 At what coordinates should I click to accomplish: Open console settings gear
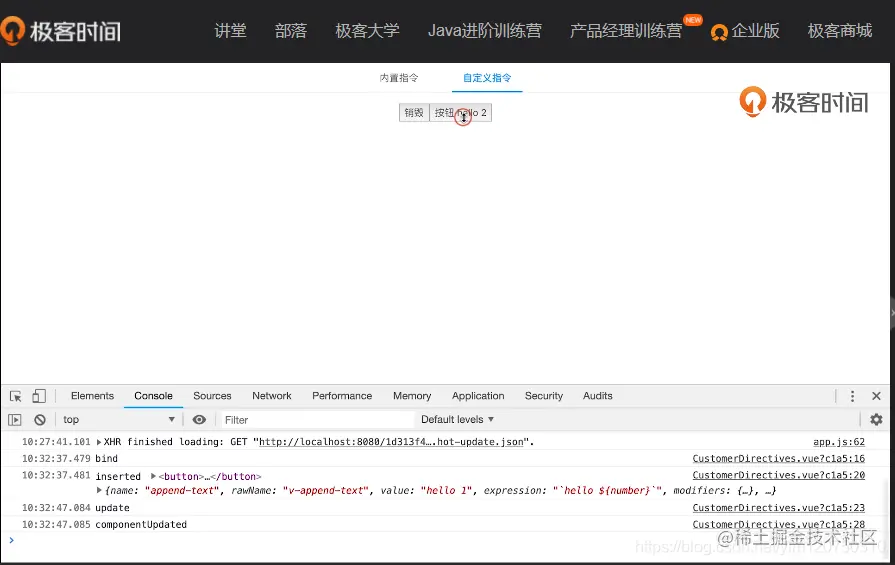876,420
